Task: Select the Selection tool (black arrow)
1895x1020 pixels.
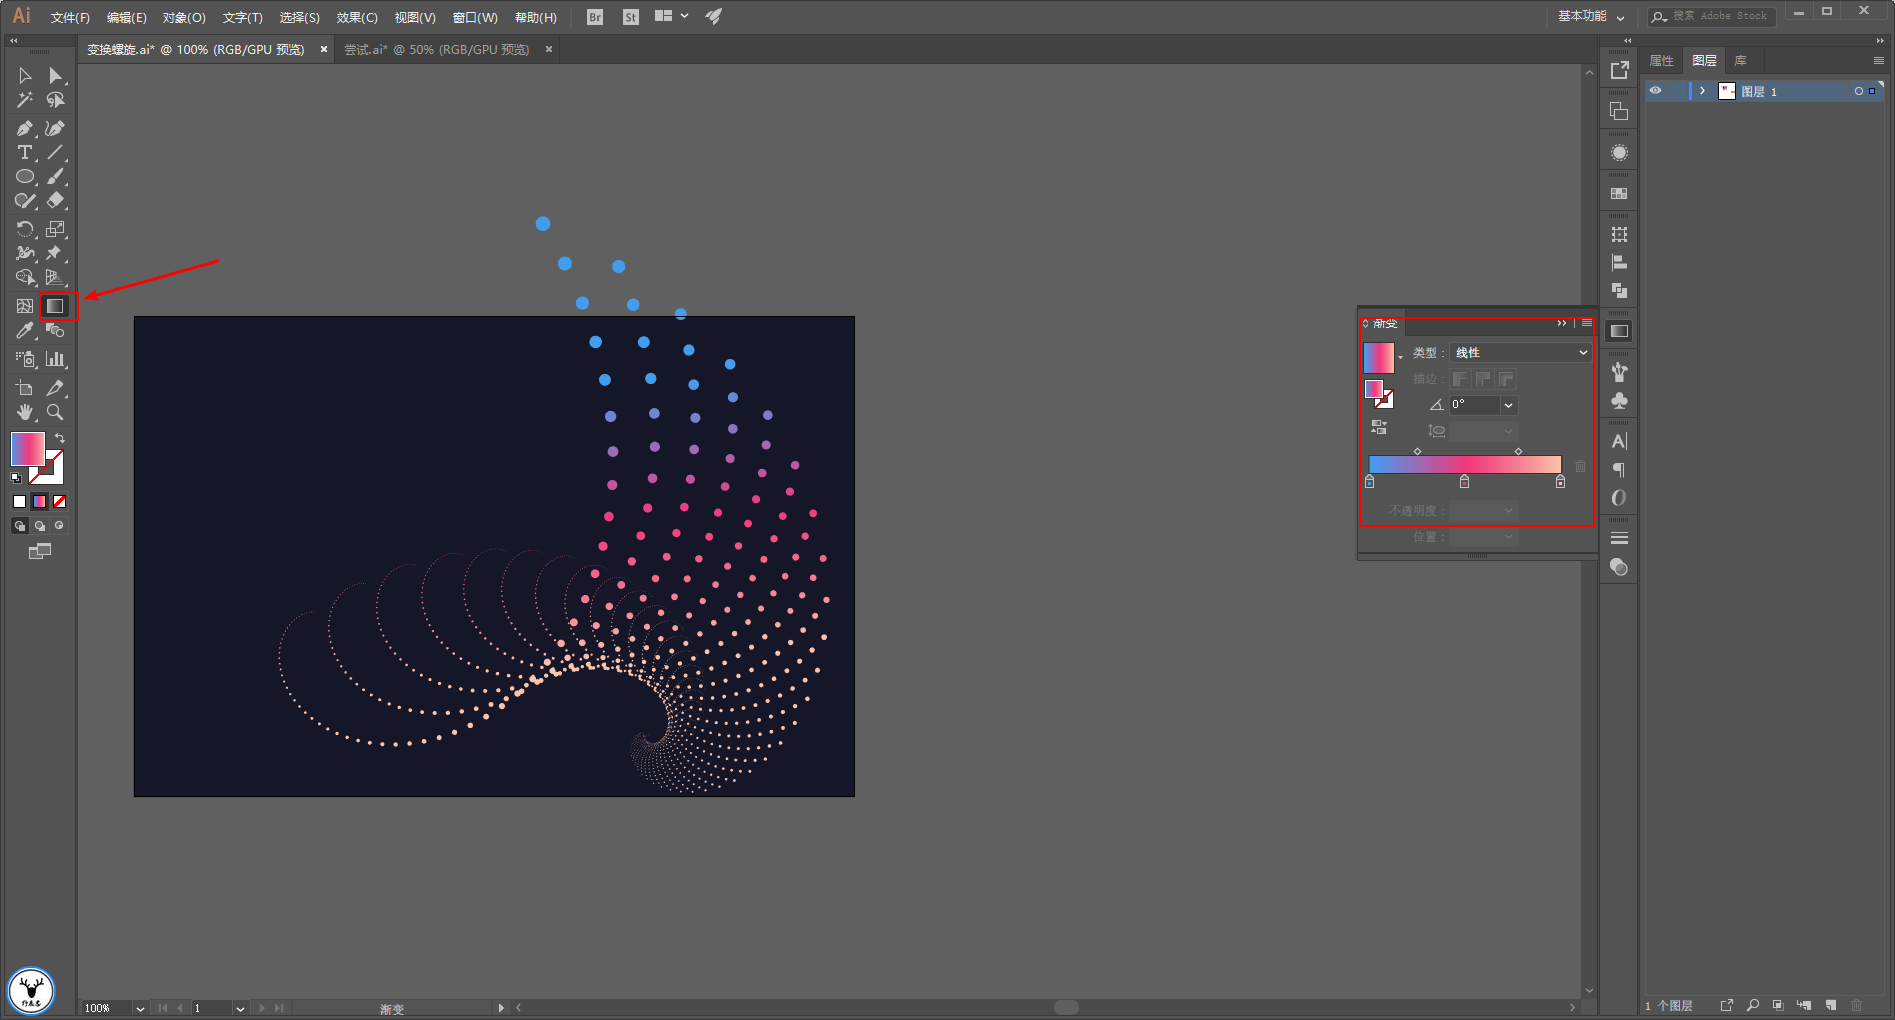Action: pos(25,76)
